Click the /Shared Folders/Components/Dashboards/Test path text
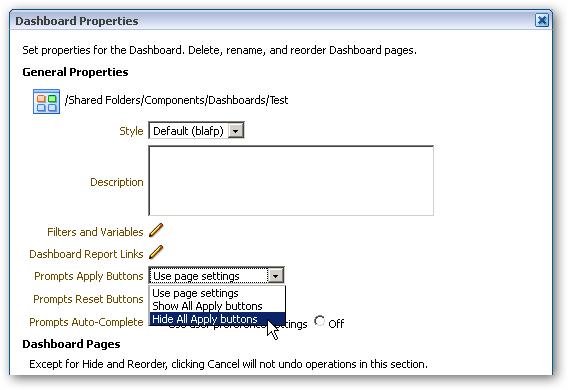Screen dimensions: 568x390 point(176,100)
